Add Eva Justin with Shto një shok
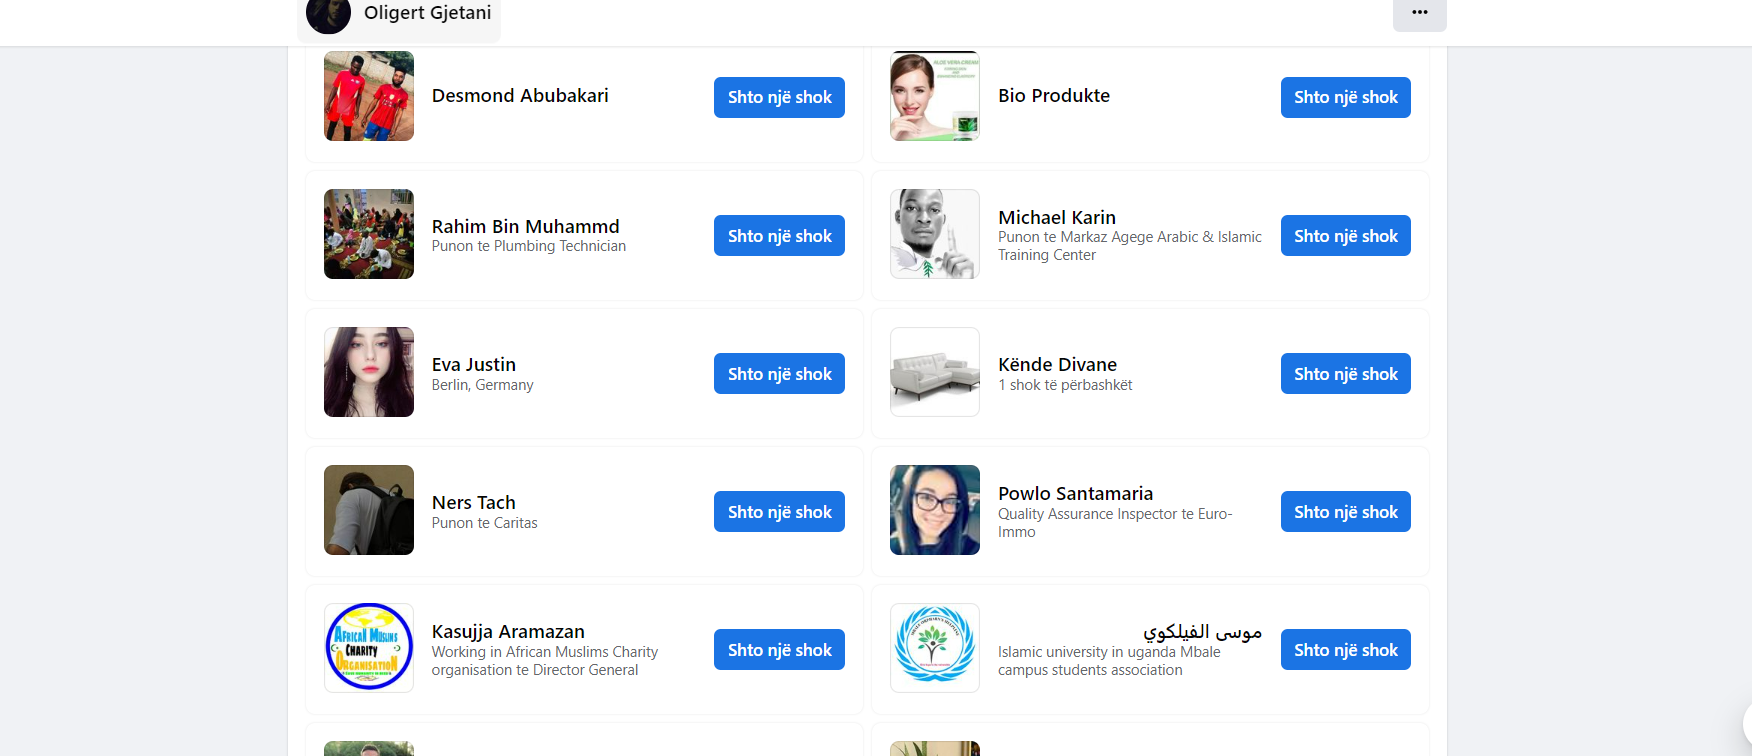 click(779, 374)
